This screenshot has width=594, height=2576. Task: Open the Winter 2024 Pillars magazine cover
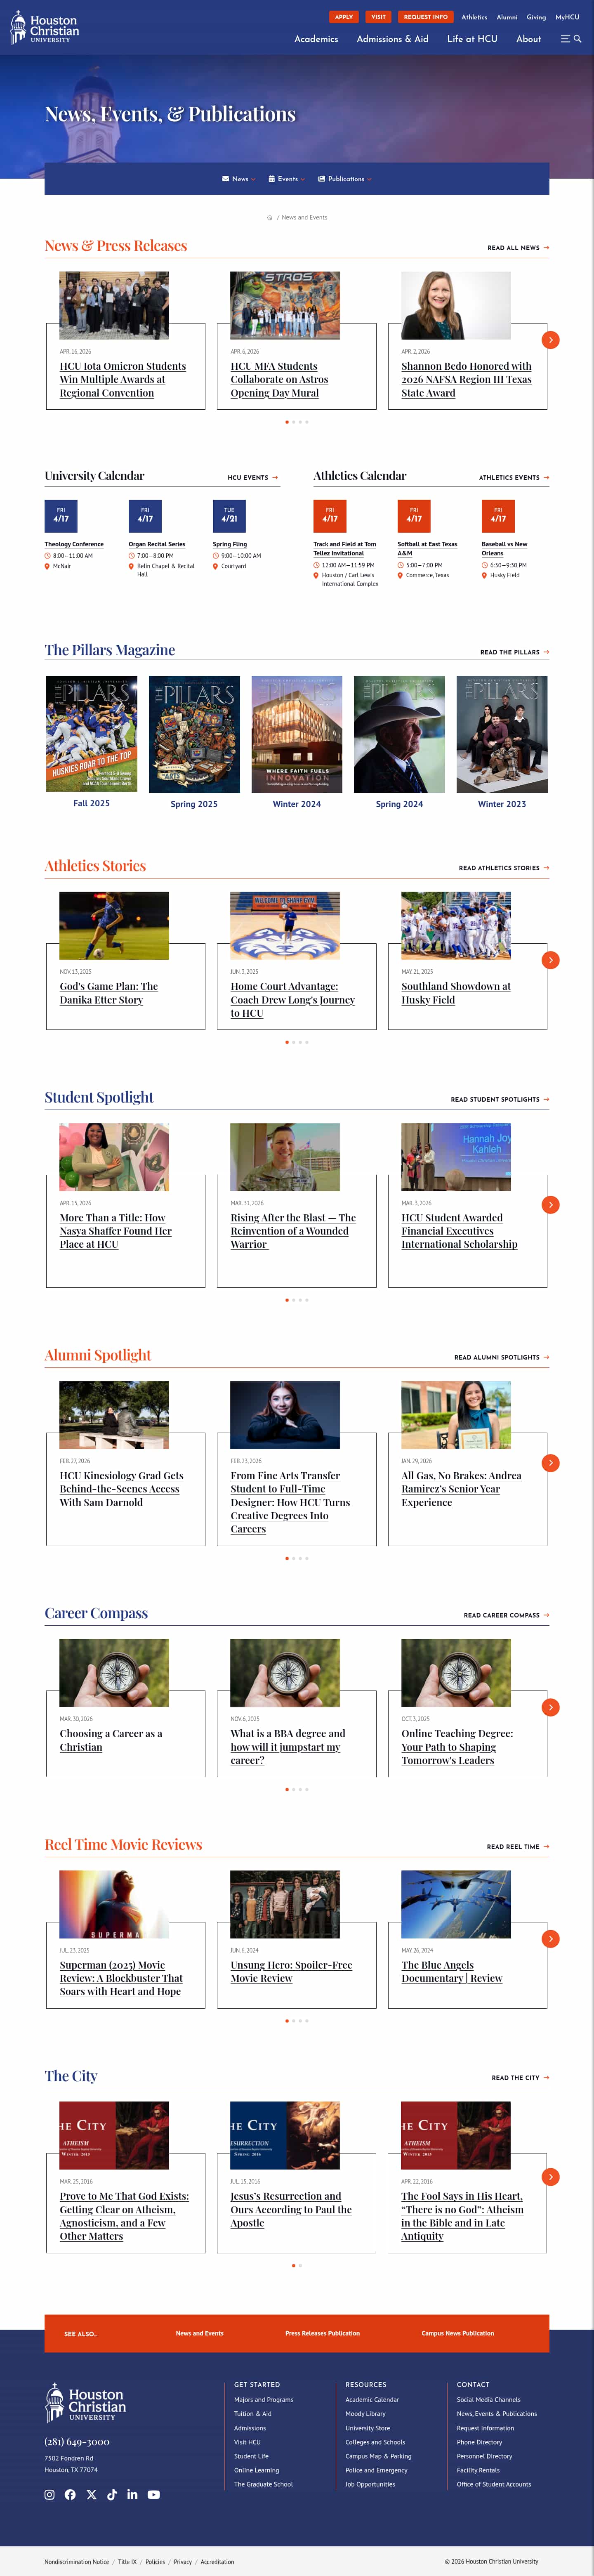point(297,734)
